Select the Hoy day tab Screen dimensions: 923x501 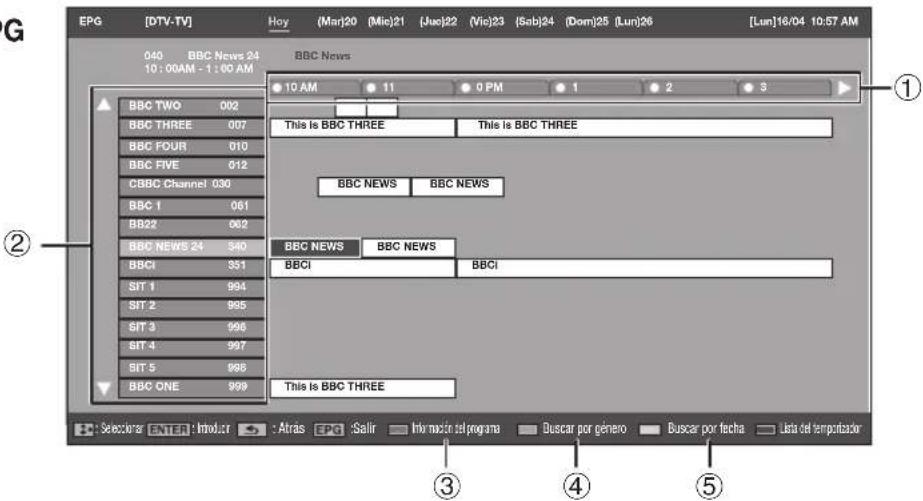point(278,22)
